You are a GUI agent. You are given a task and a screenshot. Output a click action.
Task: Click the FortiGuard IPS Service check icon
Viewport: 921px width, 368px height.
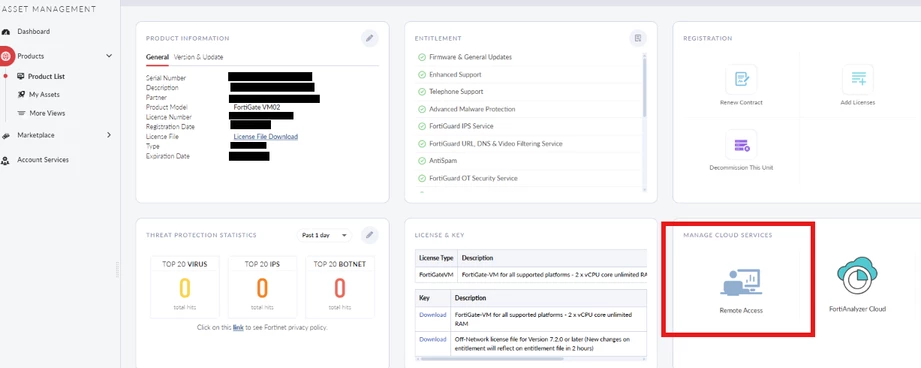pyautogui.click(x=422, y=126)
